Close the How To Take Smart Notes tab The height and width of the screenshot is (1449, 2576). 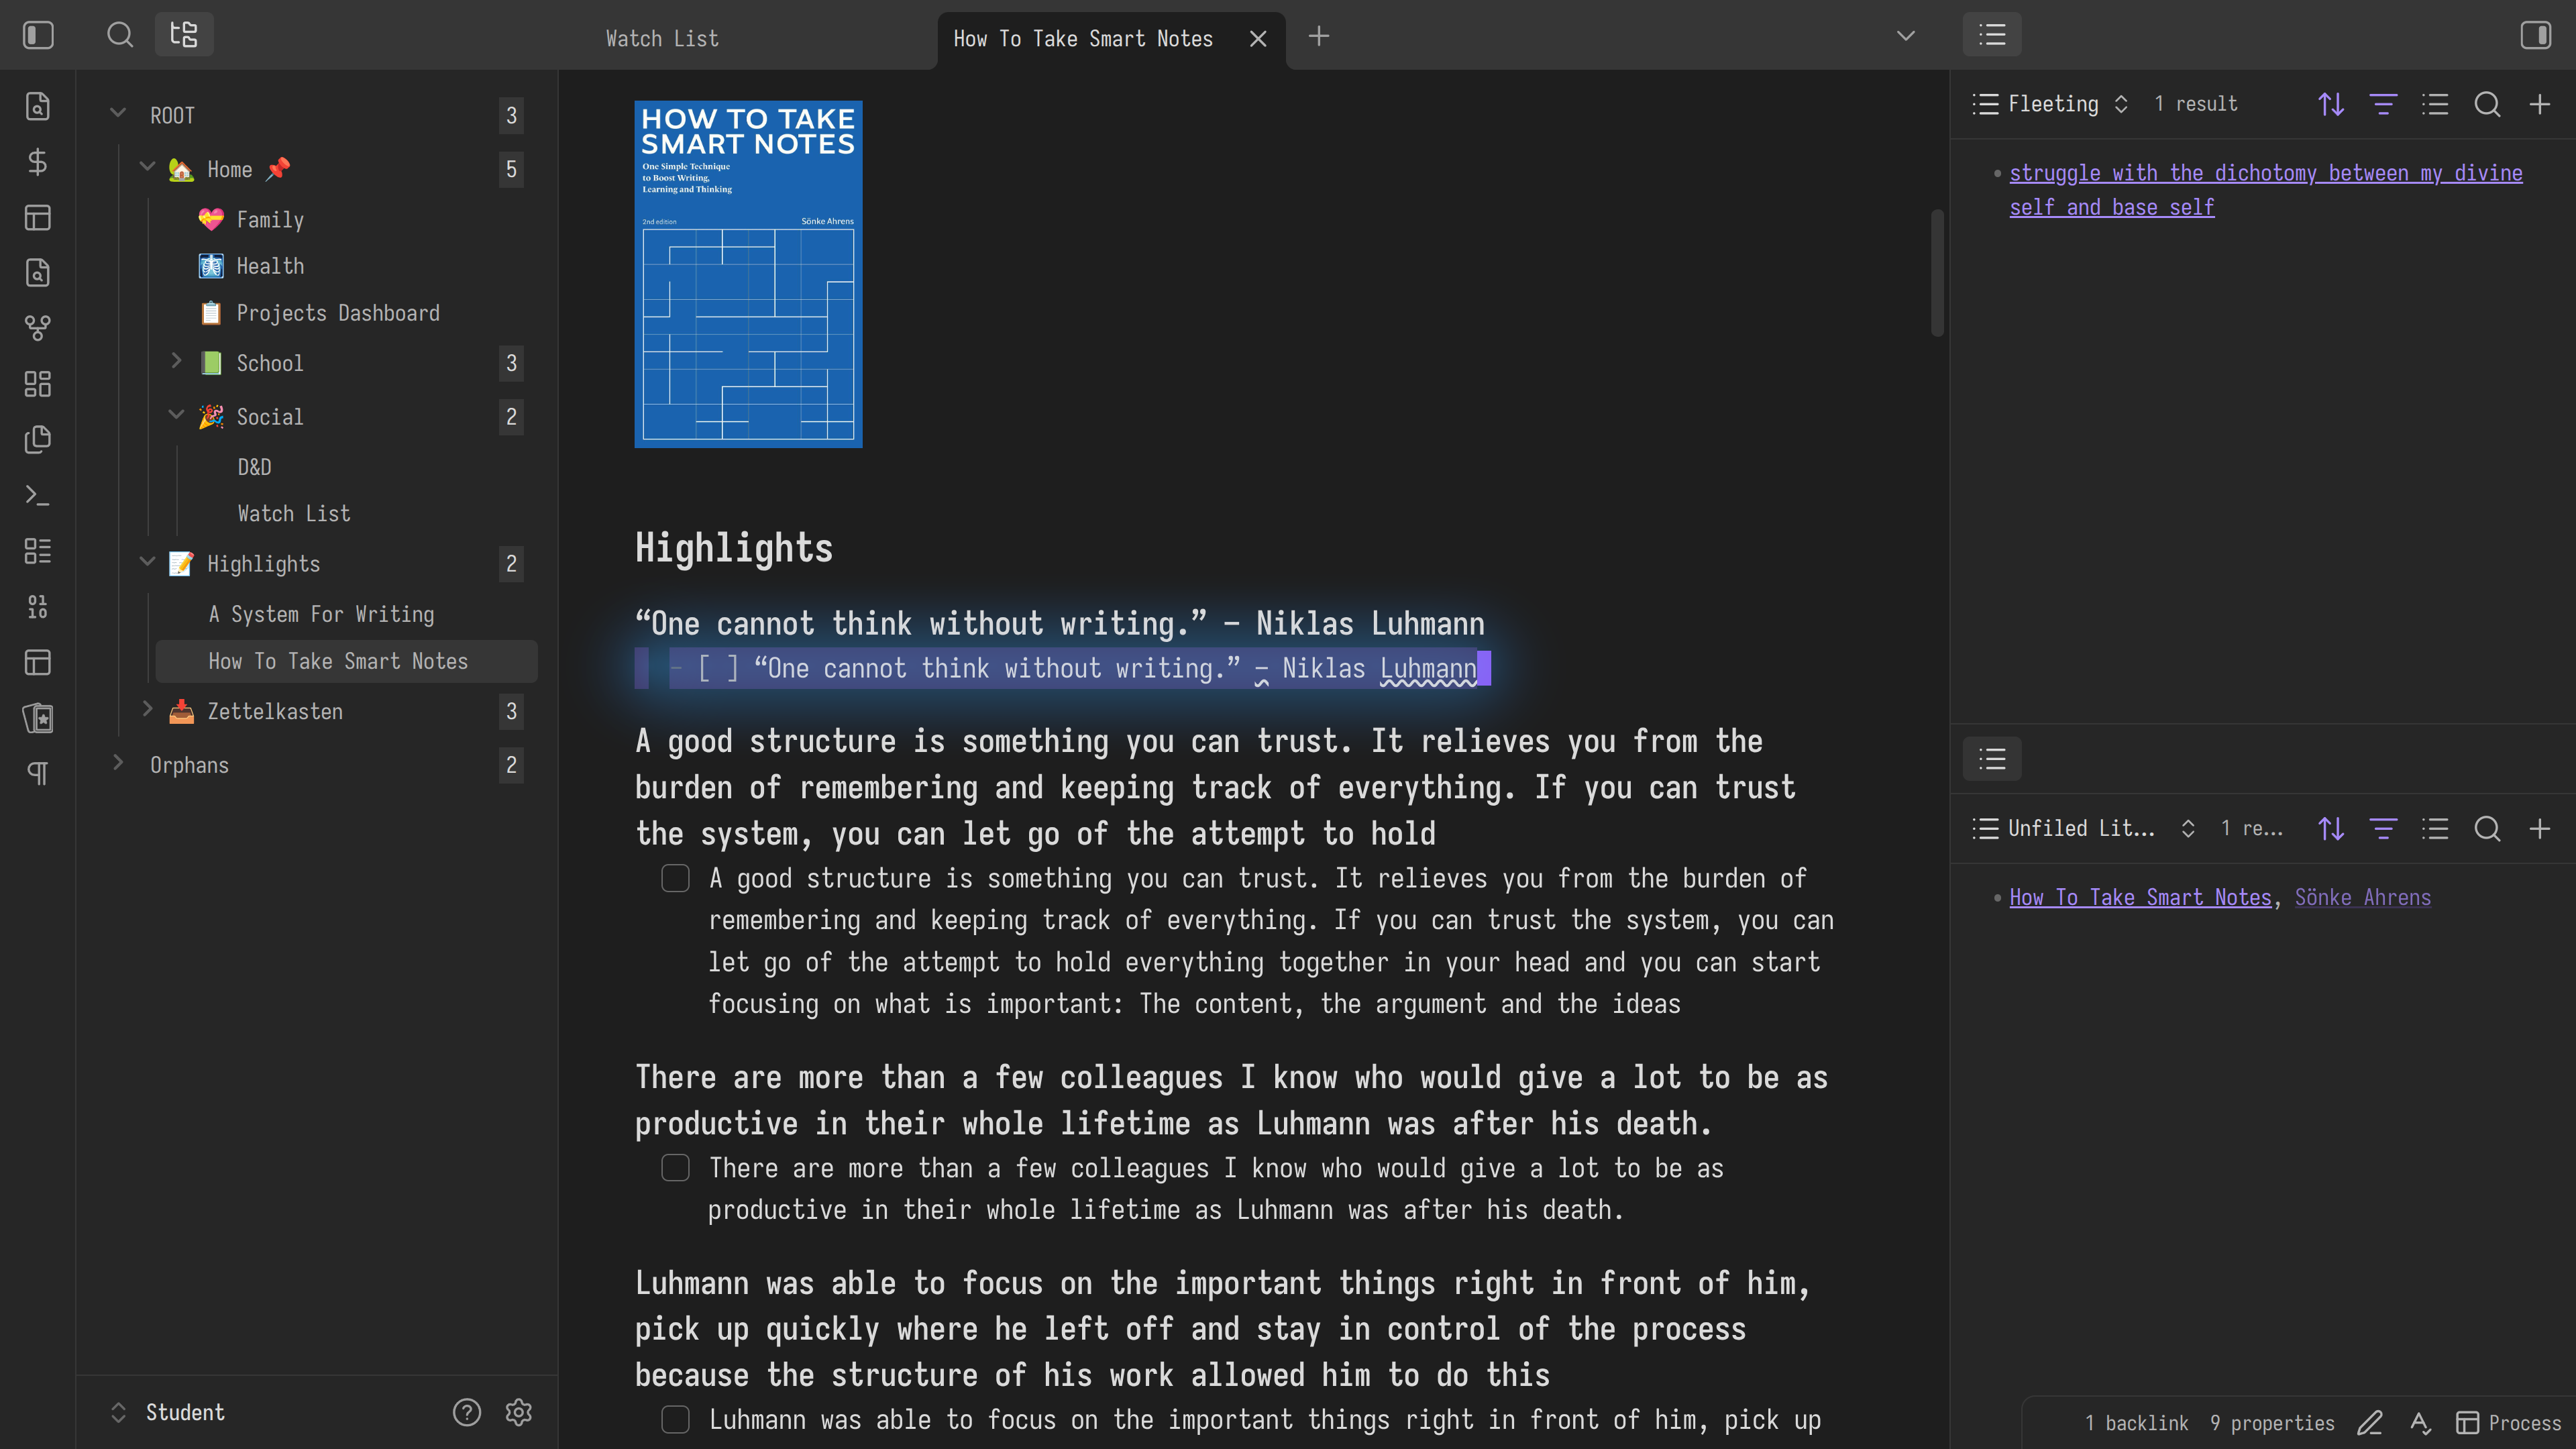click(1258, 38)
